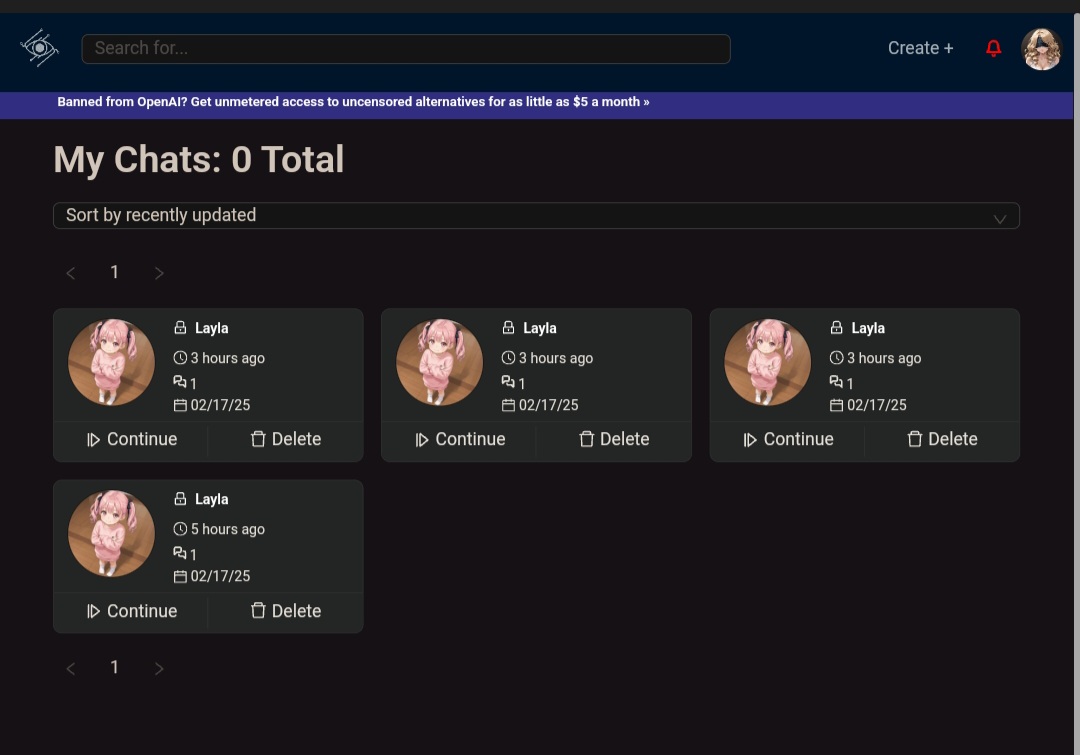Select page 1 in the top pagination

point(114,273)
